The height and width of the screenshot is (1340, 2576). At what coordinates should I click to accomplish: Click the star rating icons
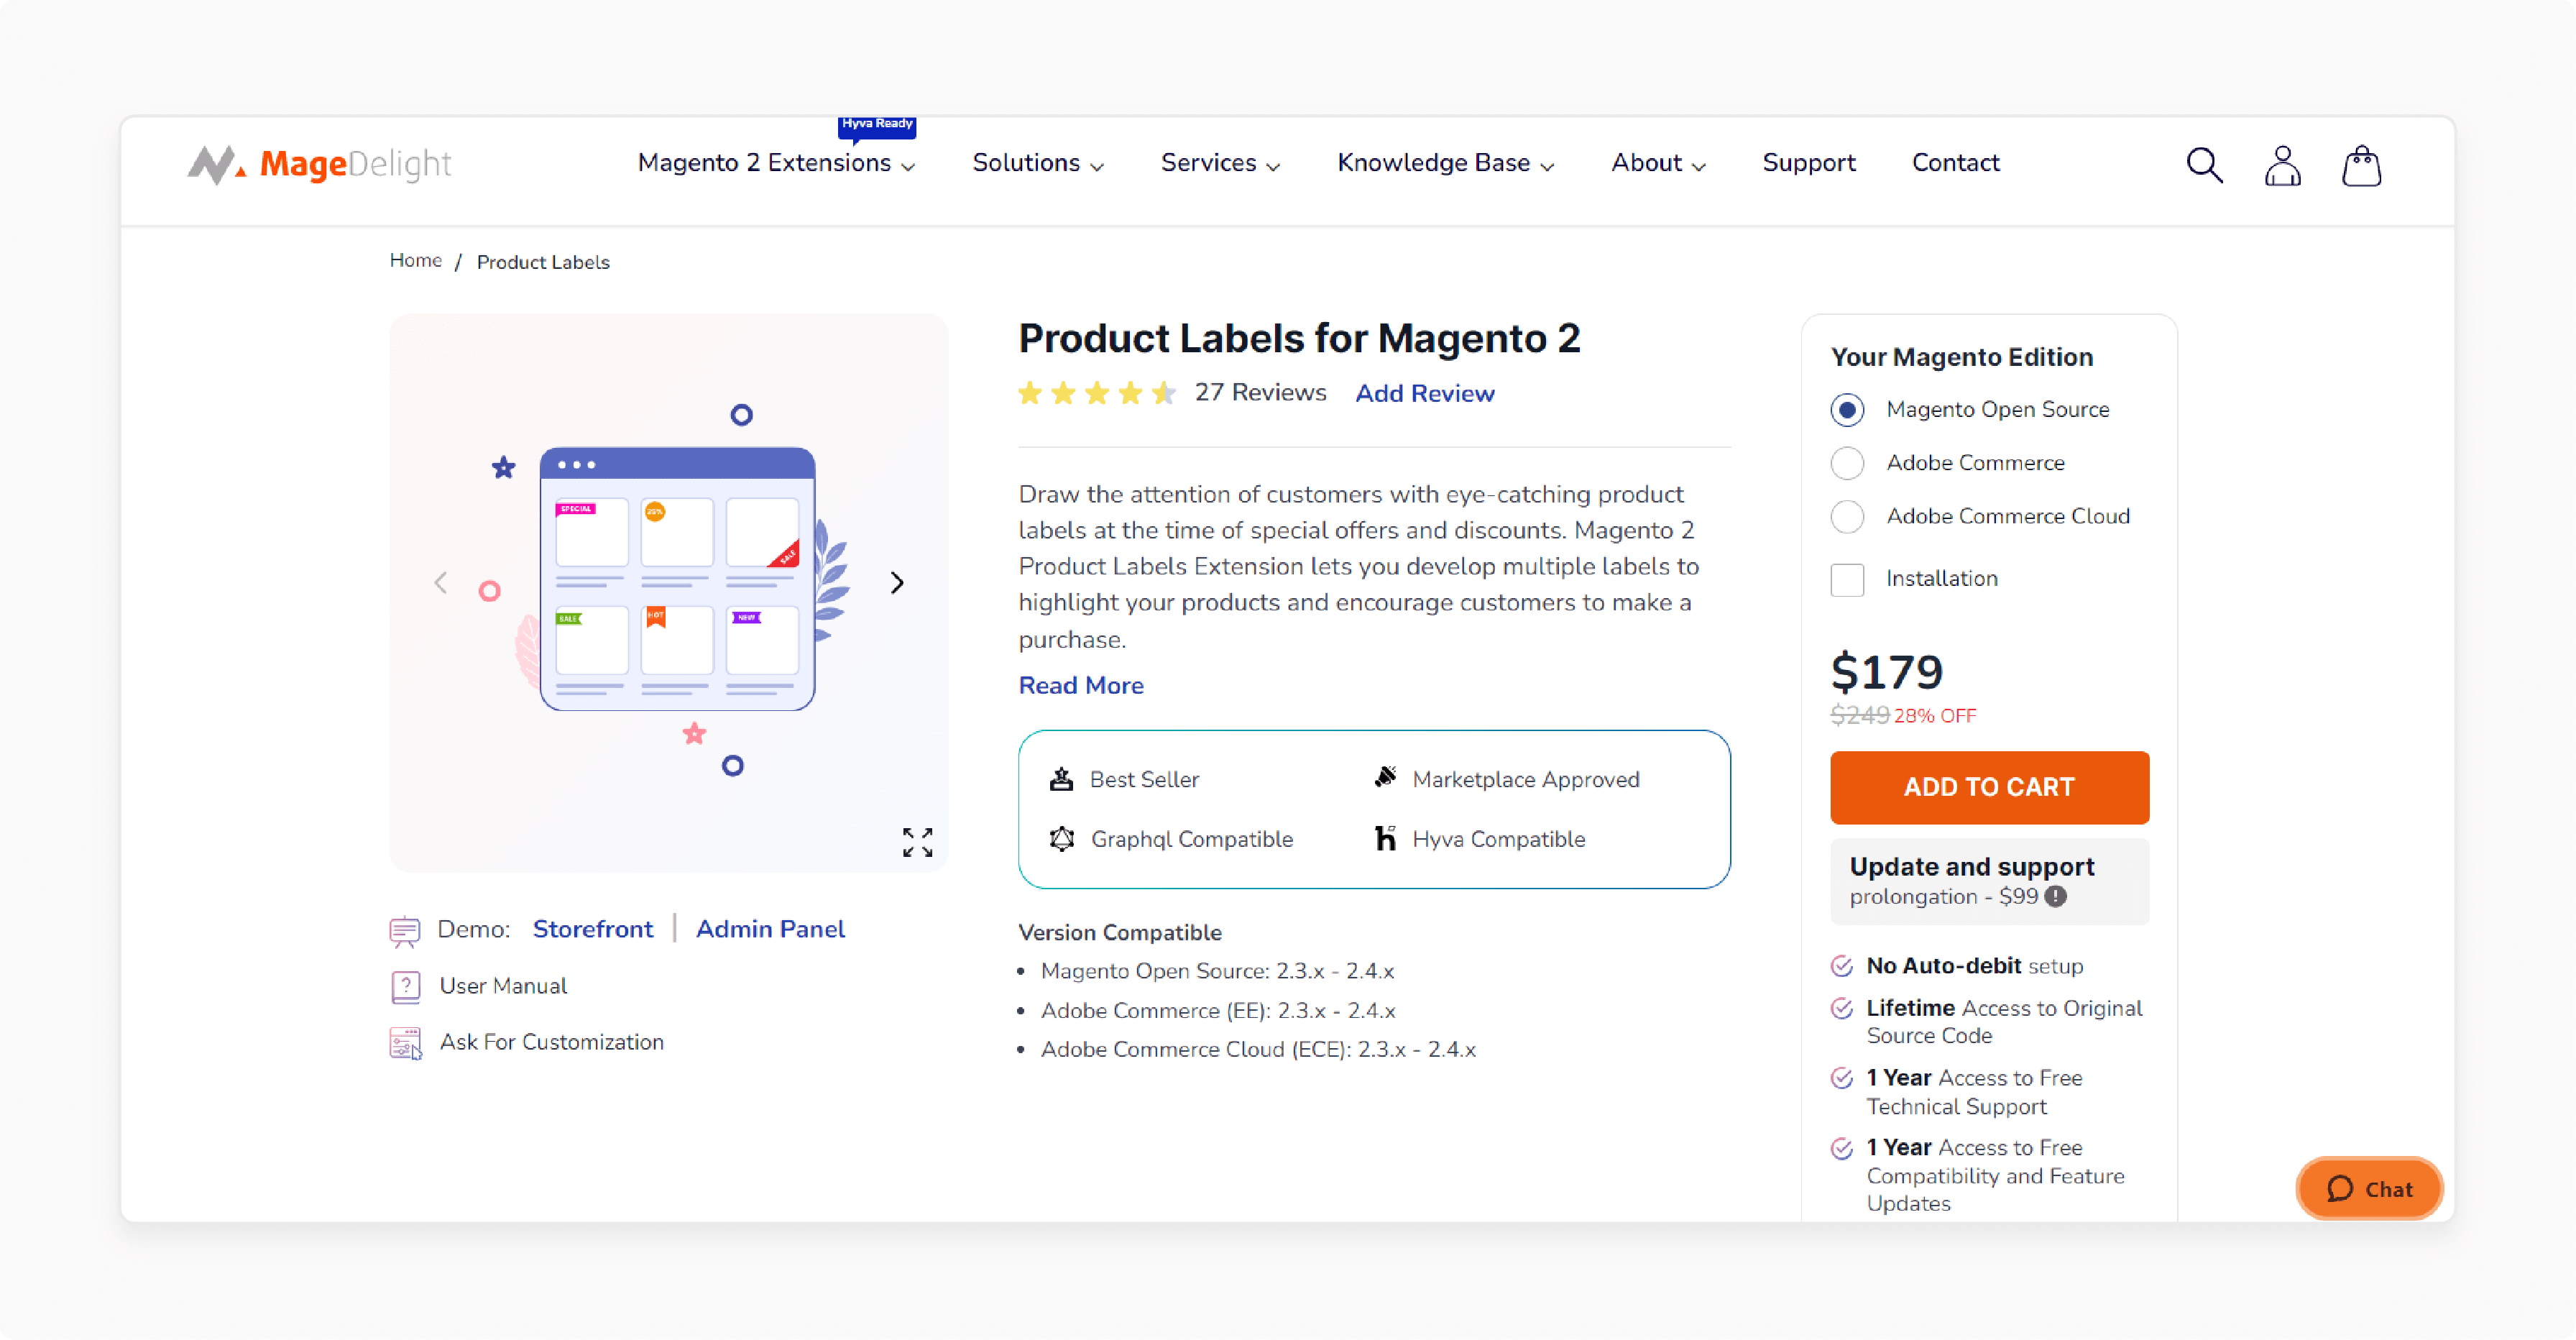pyautogui.click(x=1096, y=393)
